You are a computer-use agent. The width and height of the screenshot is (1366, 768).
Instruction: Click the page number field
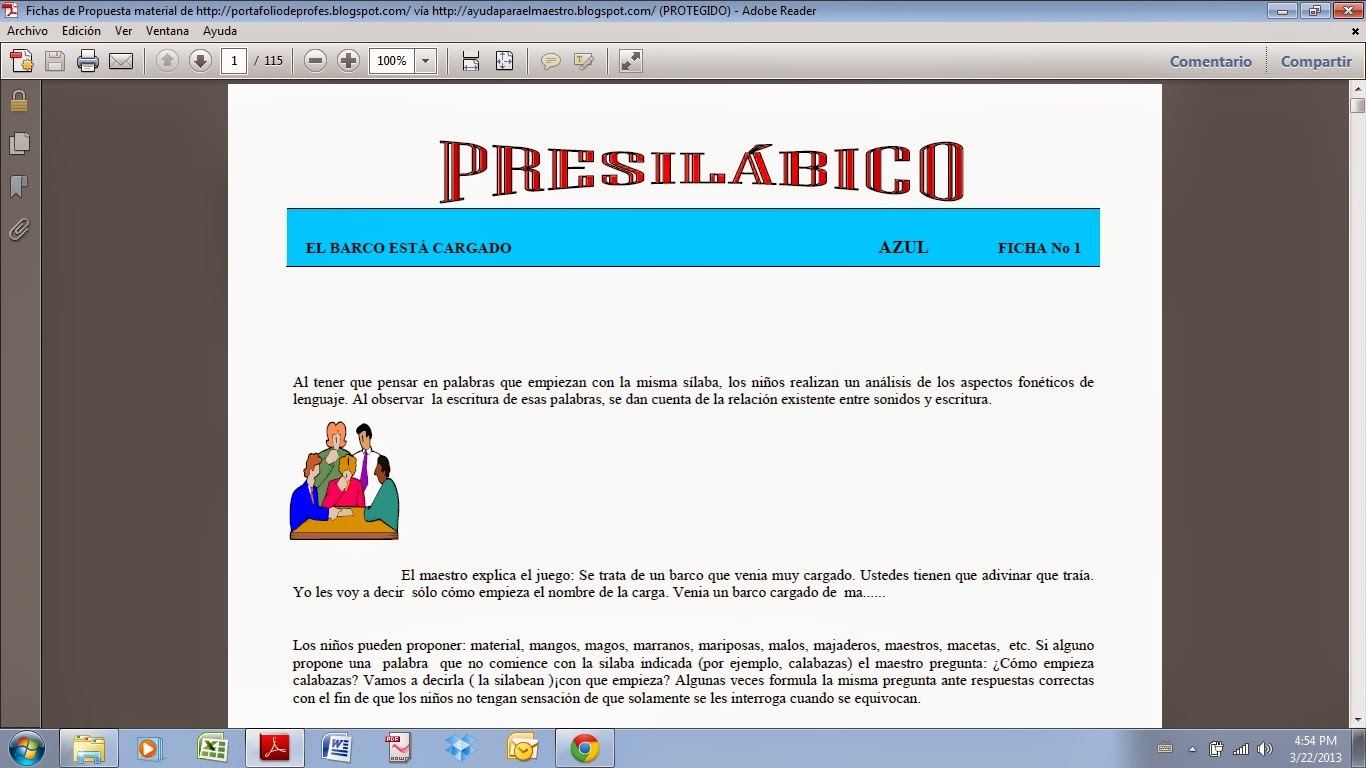coord(234,61)
